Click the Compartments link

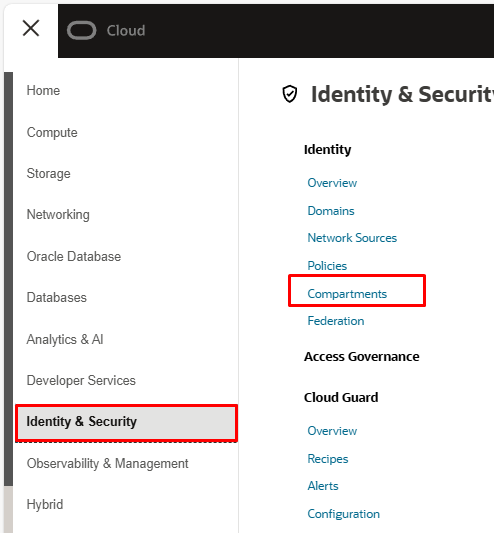(347, 294)
